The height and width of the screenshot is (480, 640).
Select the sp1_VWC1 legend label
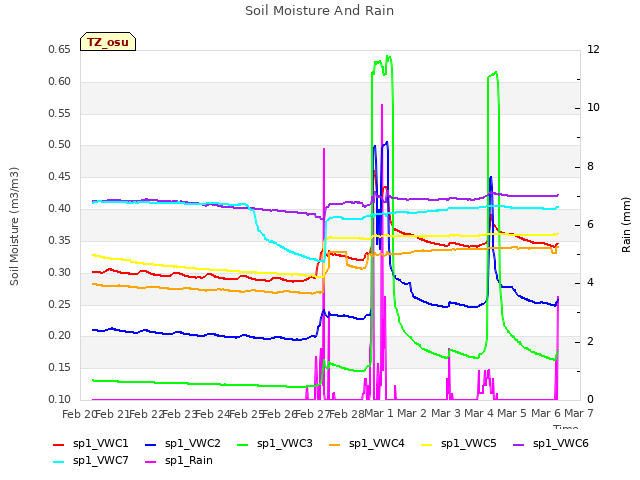100,444
